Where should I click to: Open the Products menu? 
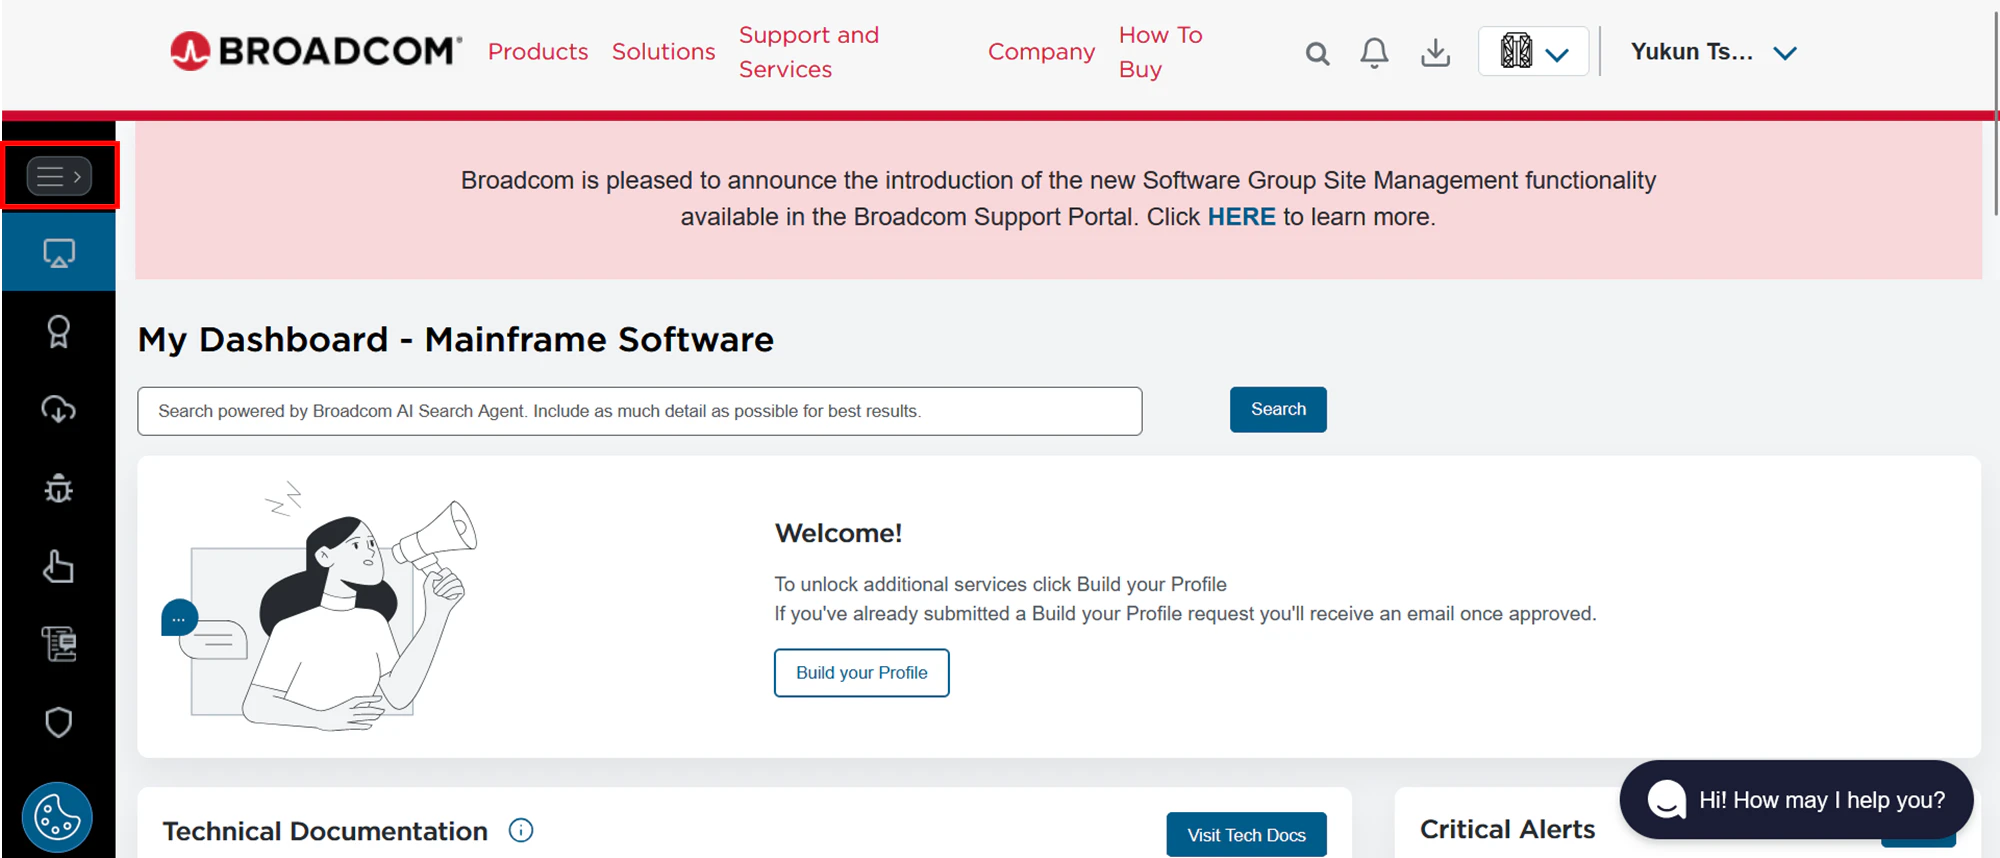click(x=538, y=52)
